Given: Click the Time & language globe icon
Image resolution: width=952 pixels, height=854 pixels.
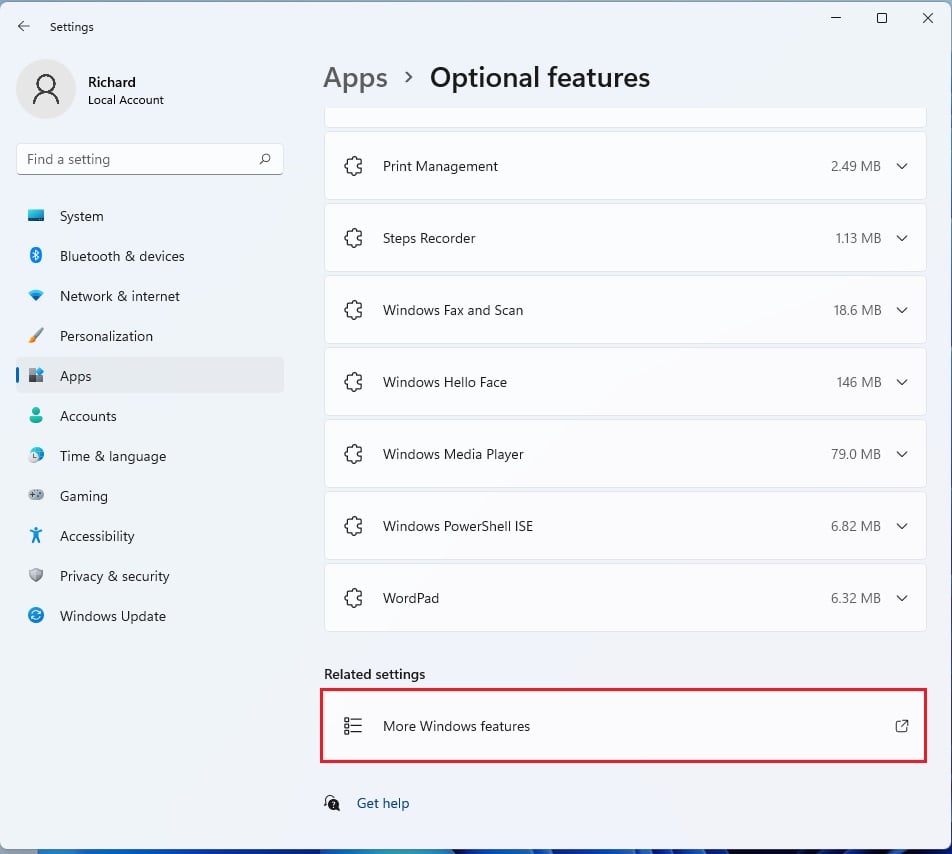Looking at the screenshot, I should (36, 455).
